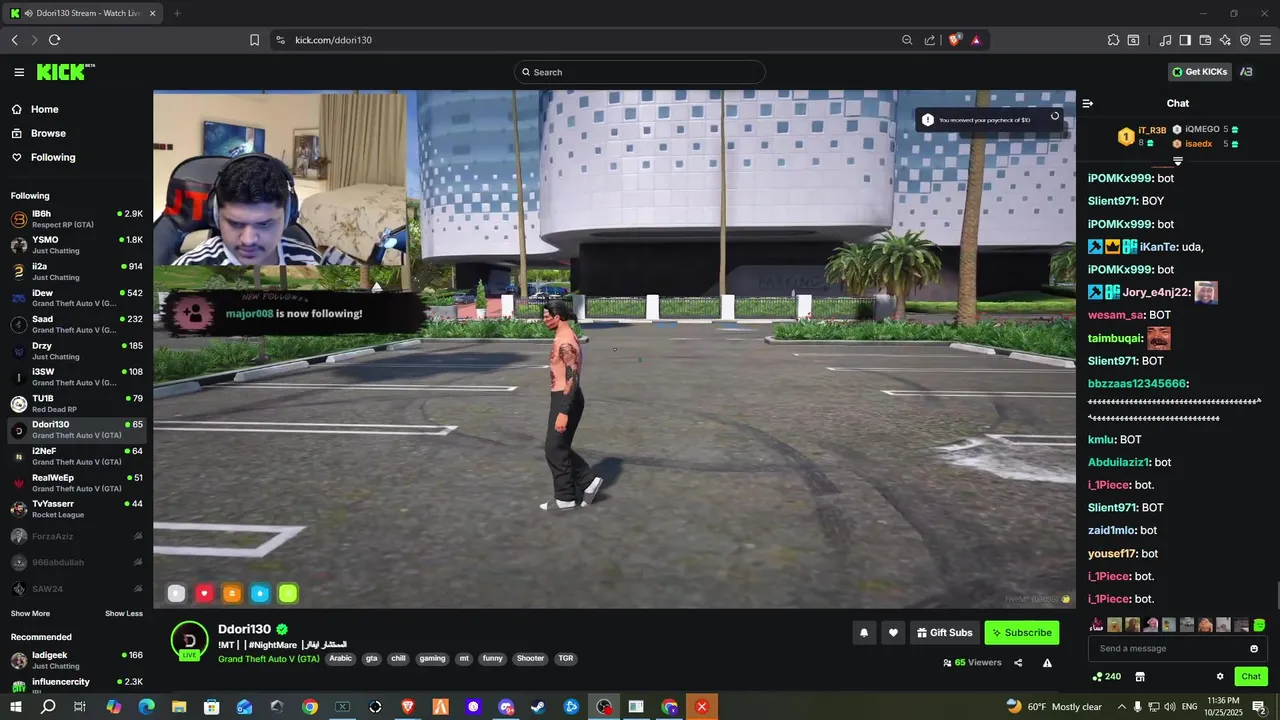Open Saad channel in Following list
The height and width of the screenshot is (720, 1280).
pos(76,324)
